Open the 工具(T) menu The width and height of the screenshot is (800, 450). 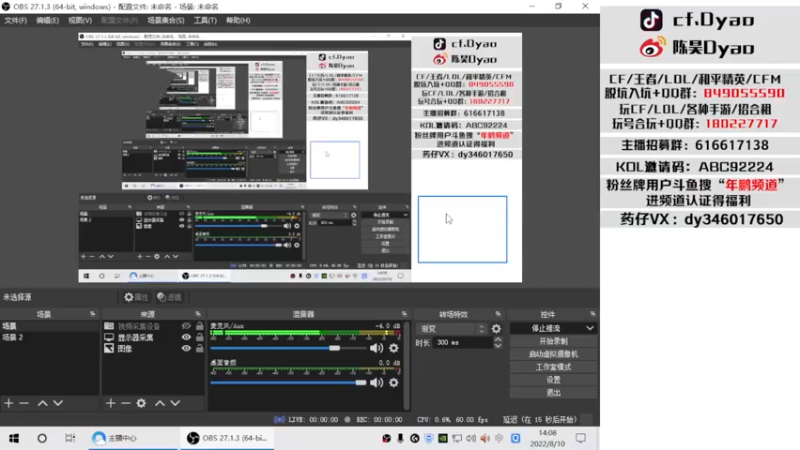[x=205, y=20]
